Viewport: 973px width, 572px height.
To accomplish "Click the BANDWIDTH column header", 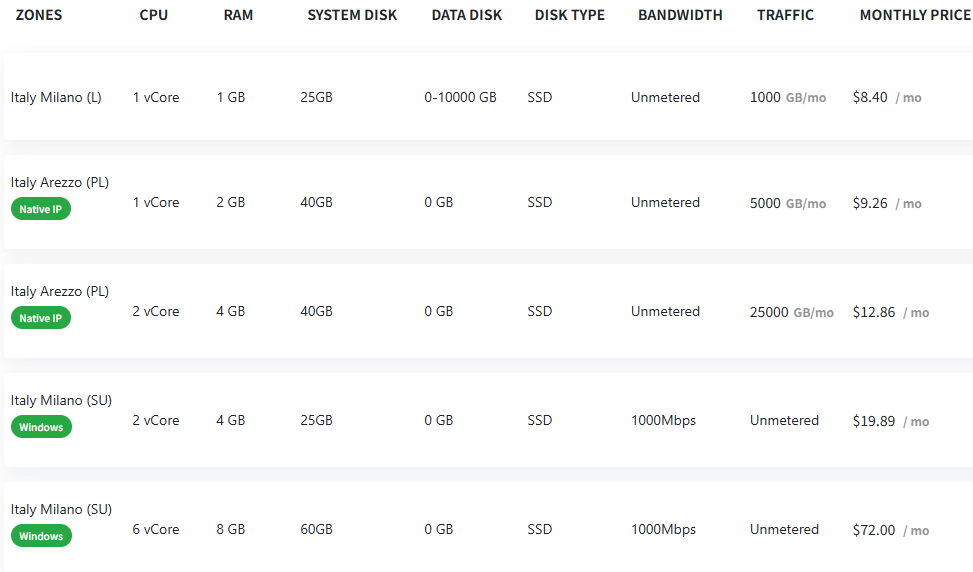I will [680, 15].
